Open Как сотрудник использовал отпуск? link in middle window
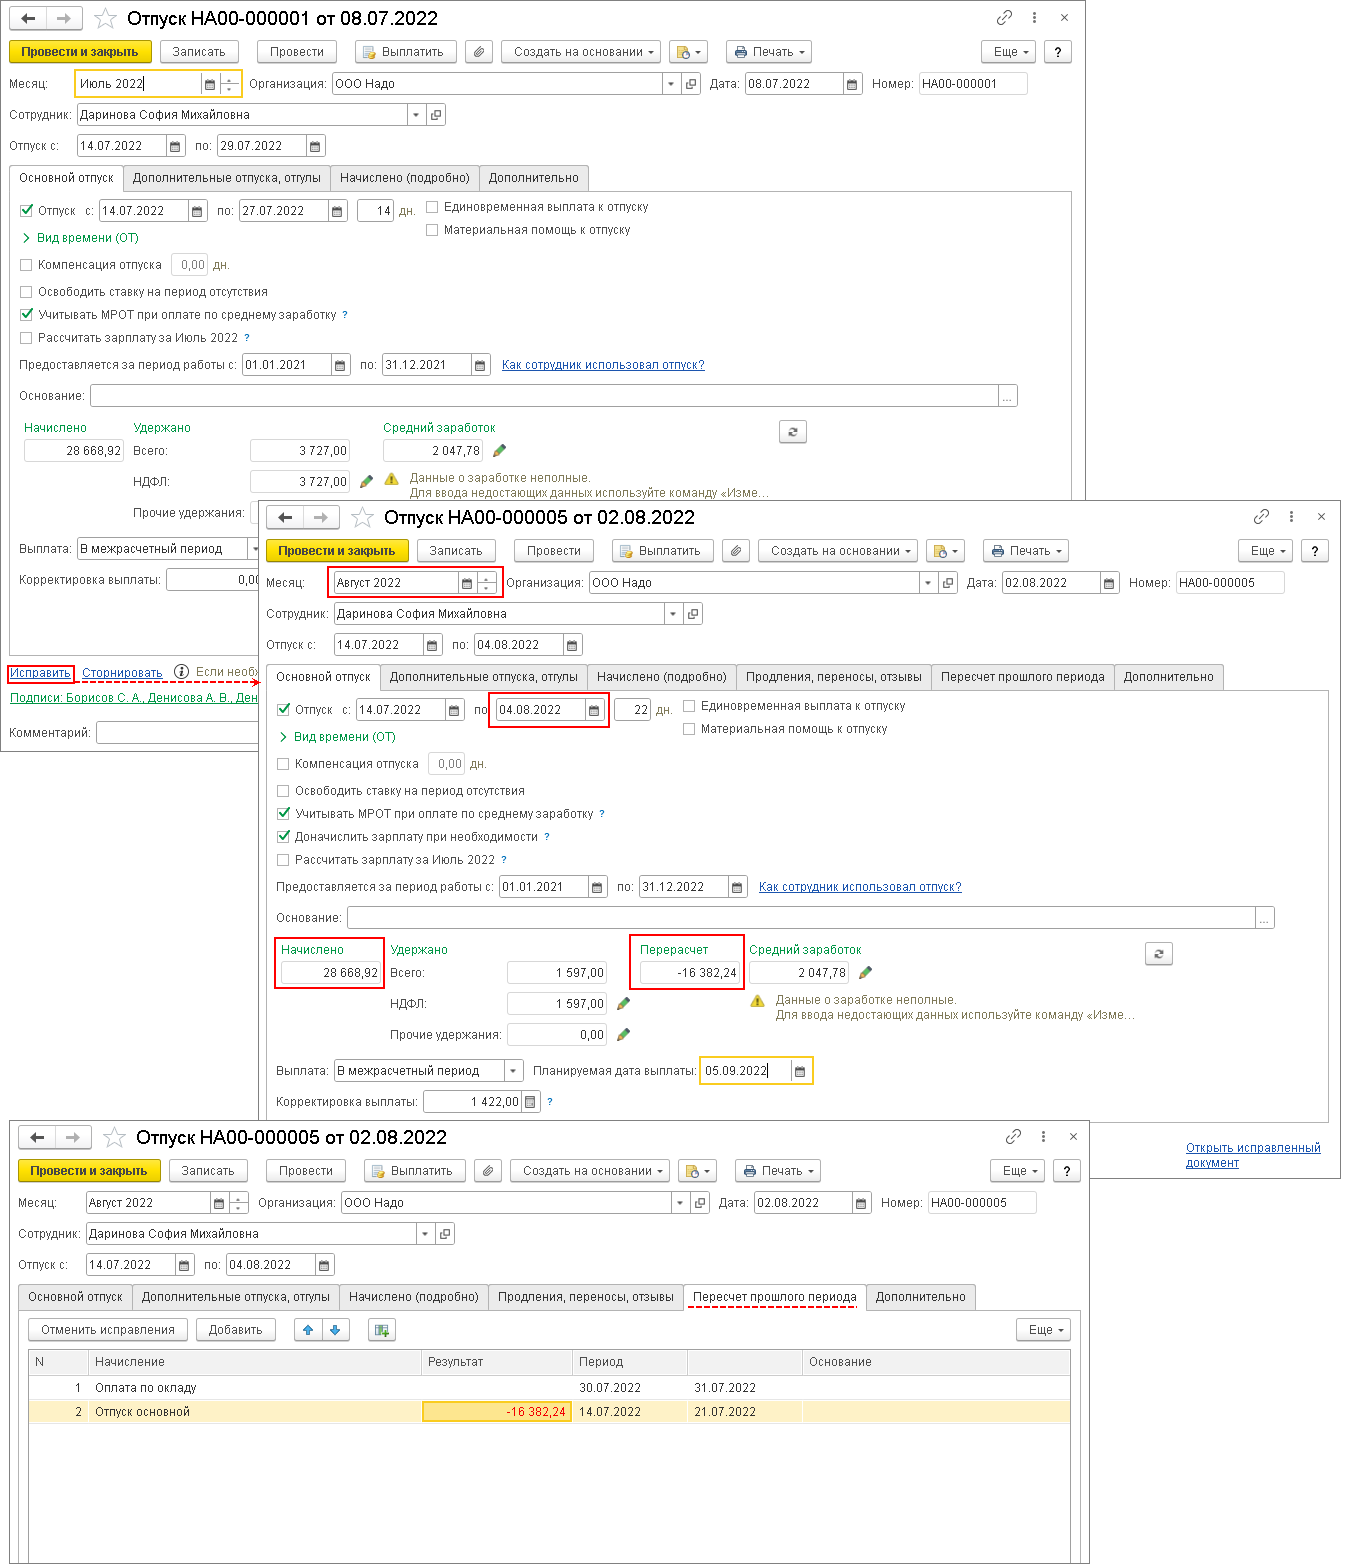 pyautogui.click(x=860, y=887)
